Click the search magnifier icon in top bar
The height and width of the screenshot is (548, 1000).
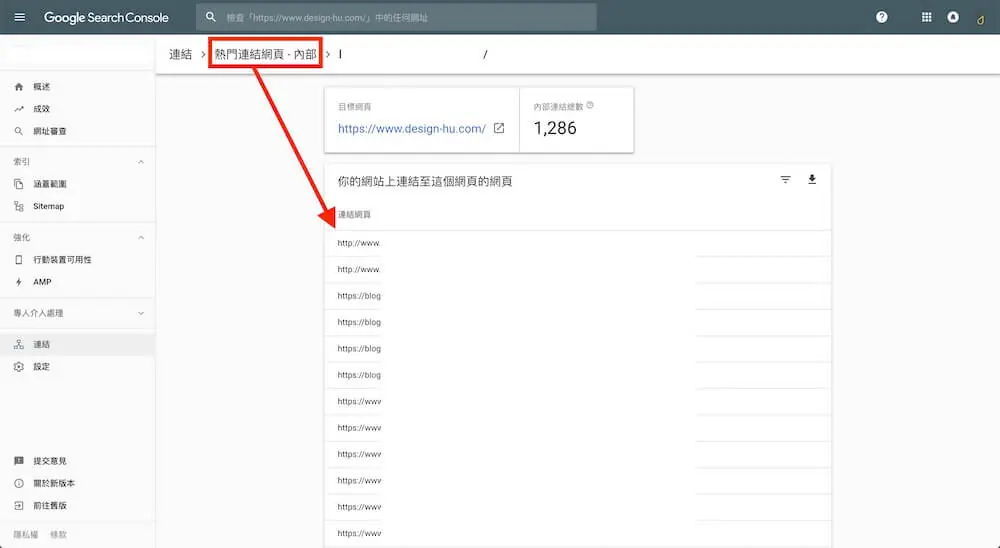210,17
